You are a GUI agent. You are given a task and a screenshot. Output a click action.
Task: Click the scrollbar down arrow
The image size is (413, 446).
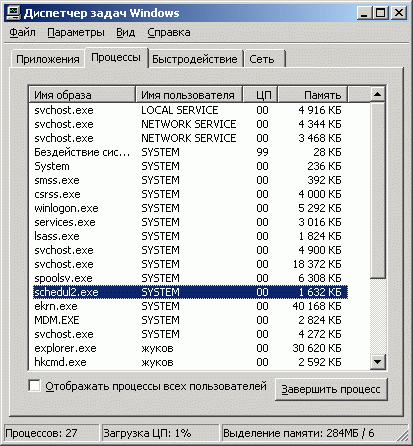point(378,362)
